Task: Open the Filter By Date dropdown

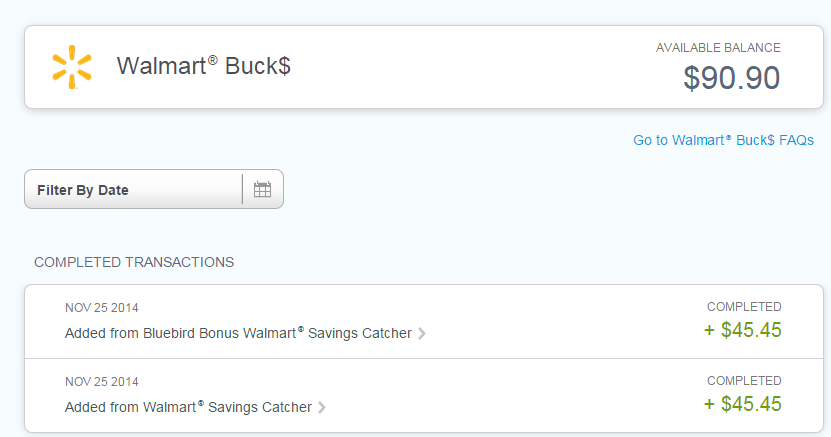Action: [x=154, y=189]
